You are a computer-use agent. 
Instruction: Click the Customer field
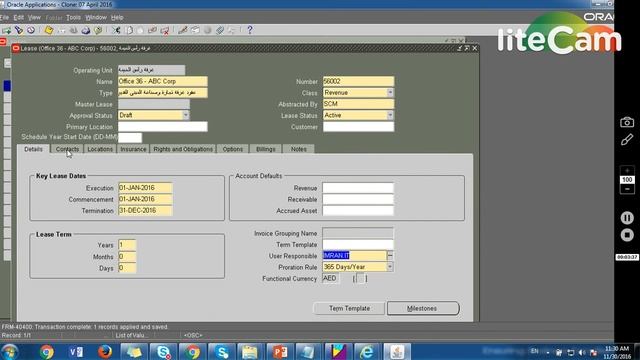click(x=358, y=127)
